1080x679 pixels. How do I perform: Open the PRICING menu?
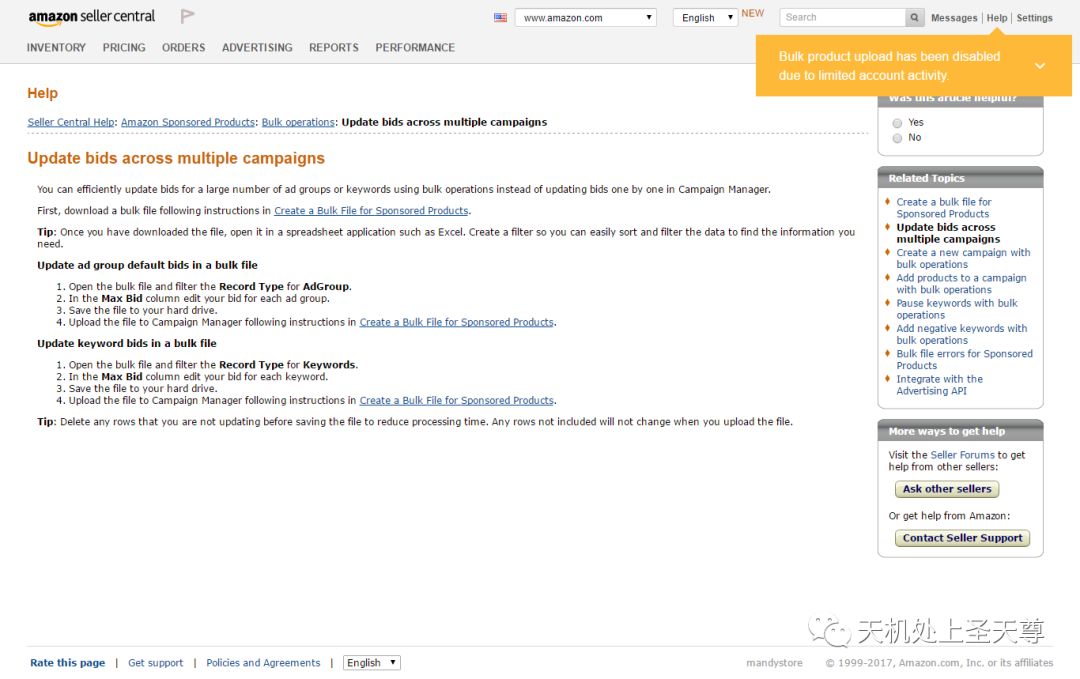pyautogui.click(x=124, y=48)
